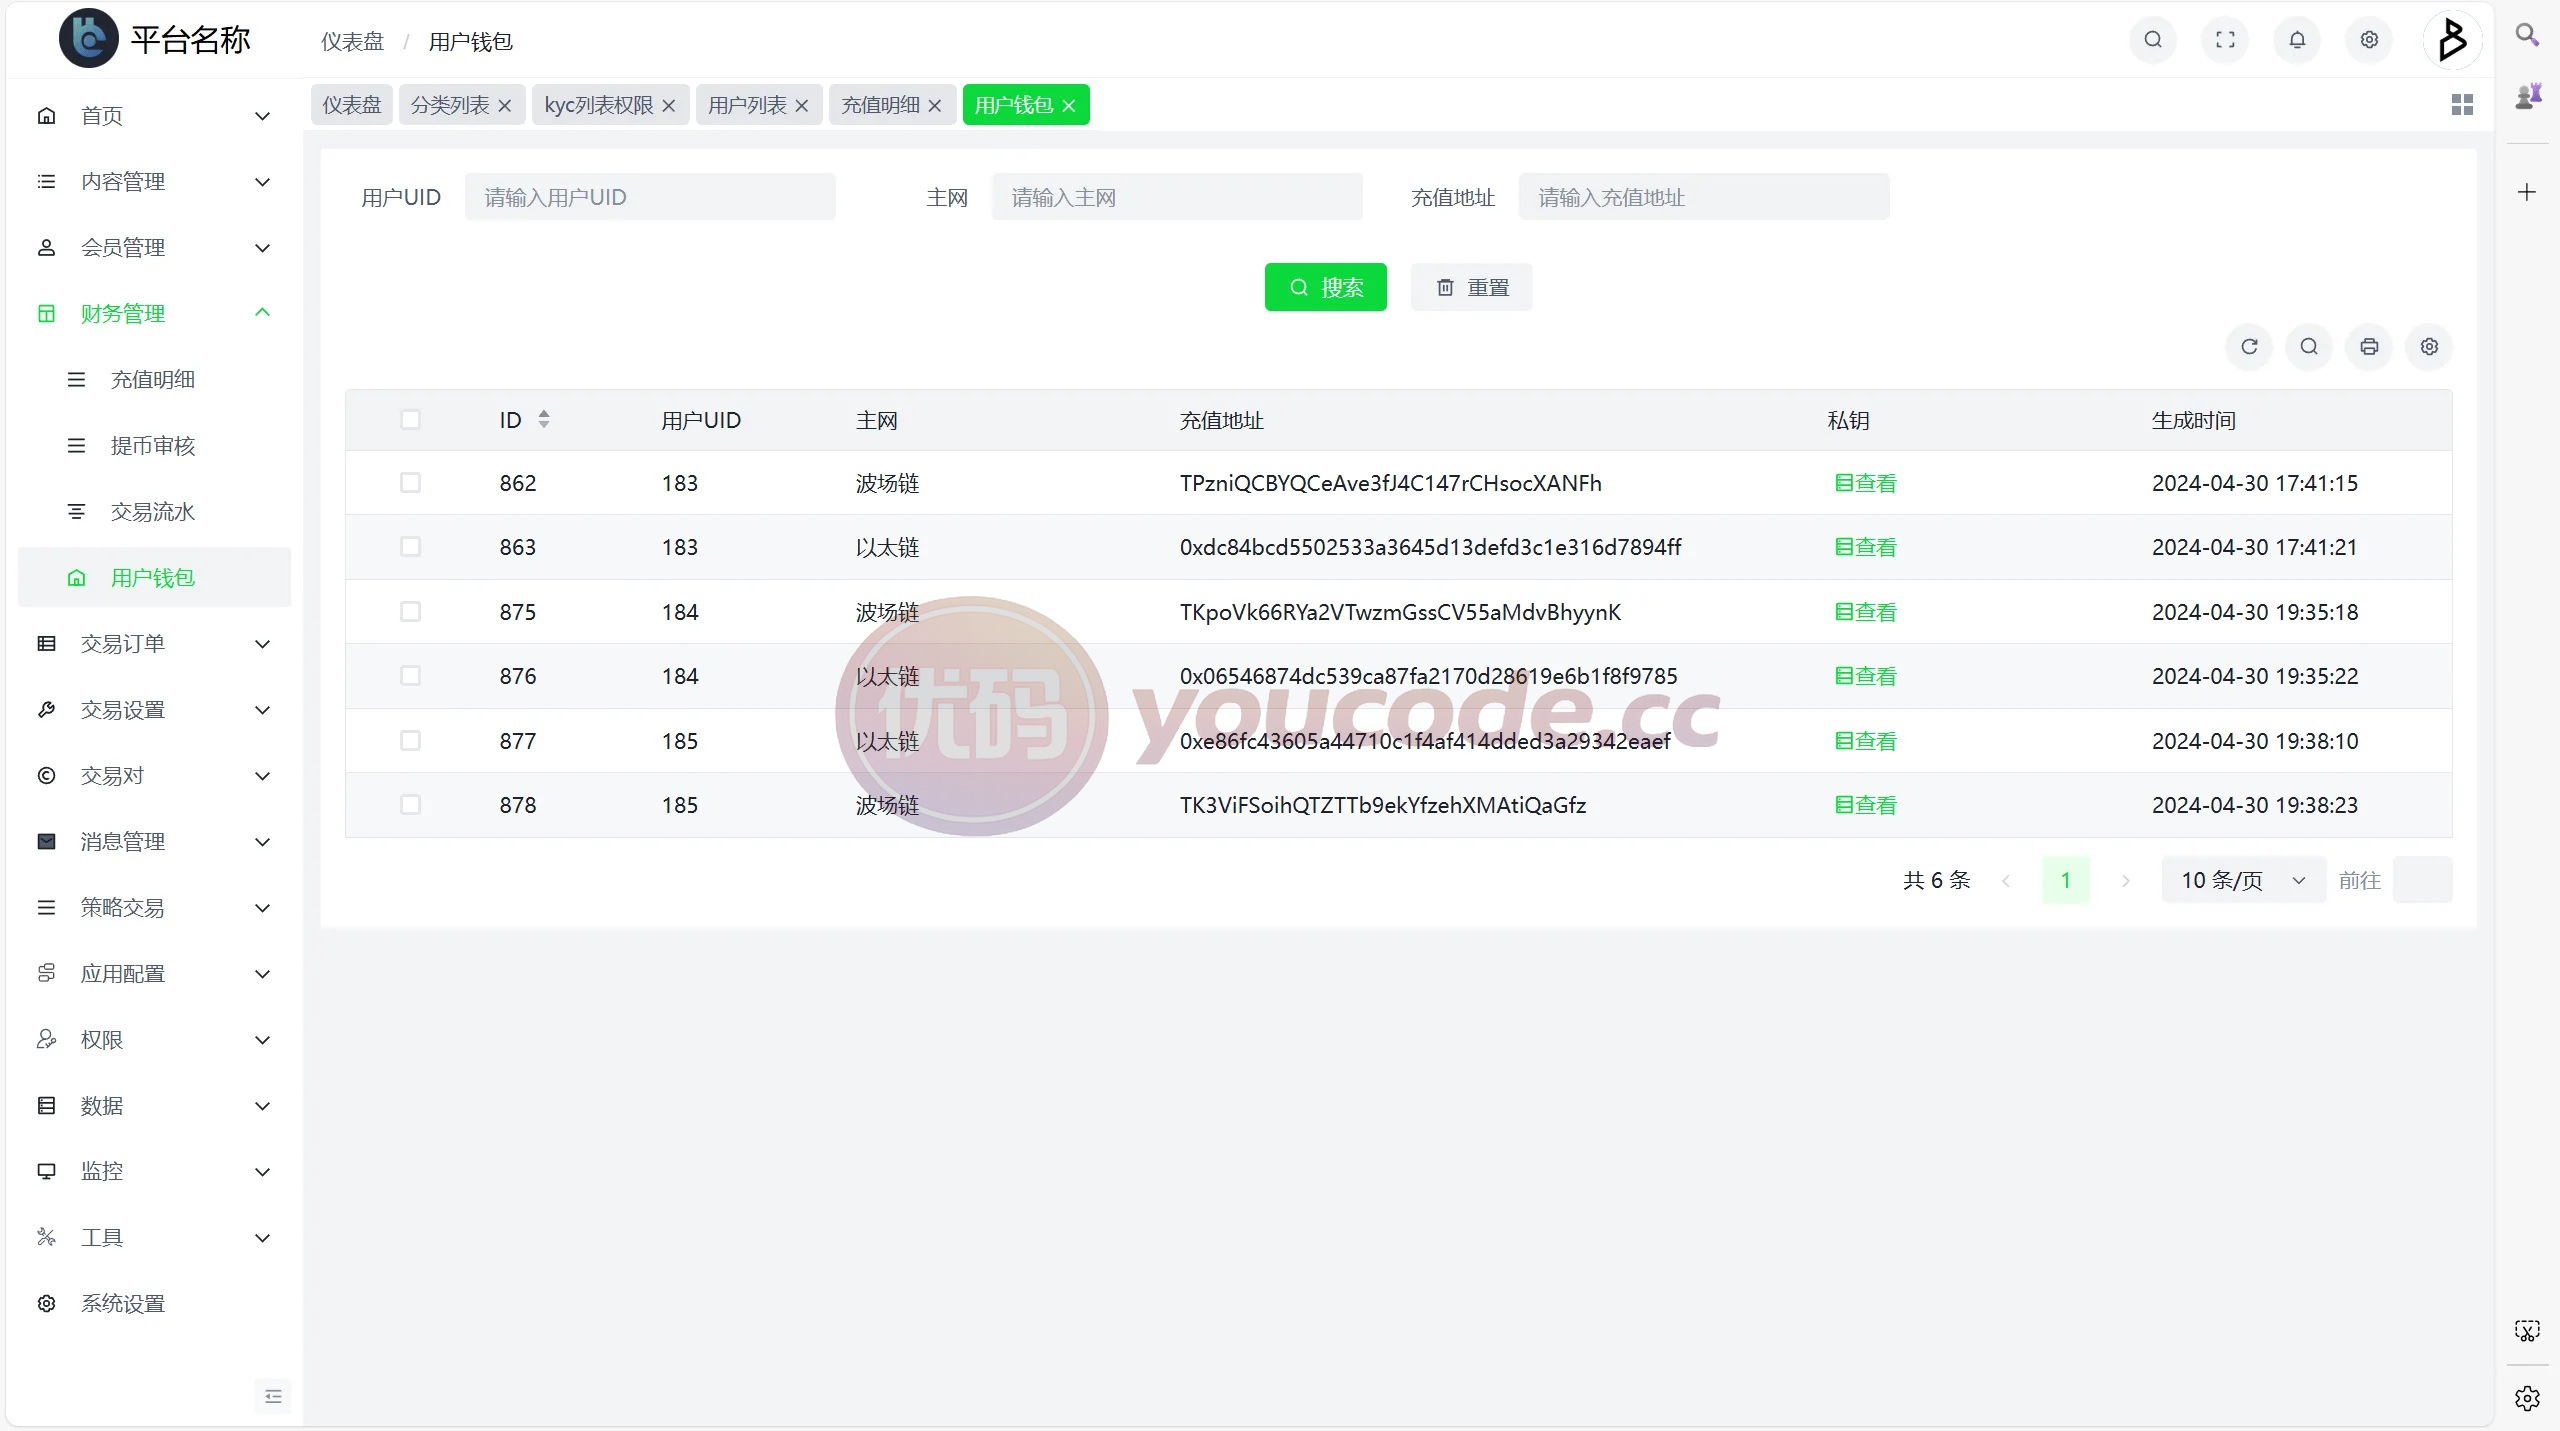Viewport: 2560px width, 1431px height.
Task: Collapse the sidebar with bottom fold icon
Action: [273, 1397]
